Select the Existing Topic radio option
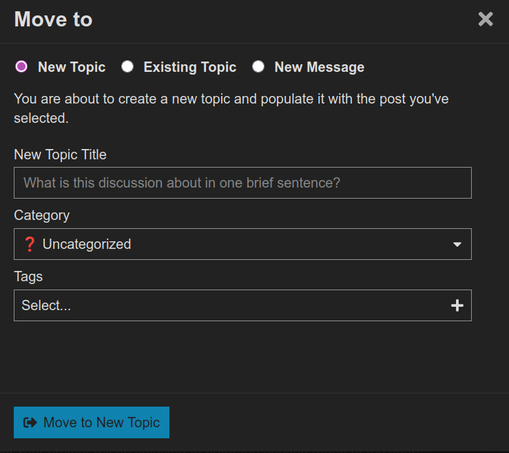 [127, 67]
